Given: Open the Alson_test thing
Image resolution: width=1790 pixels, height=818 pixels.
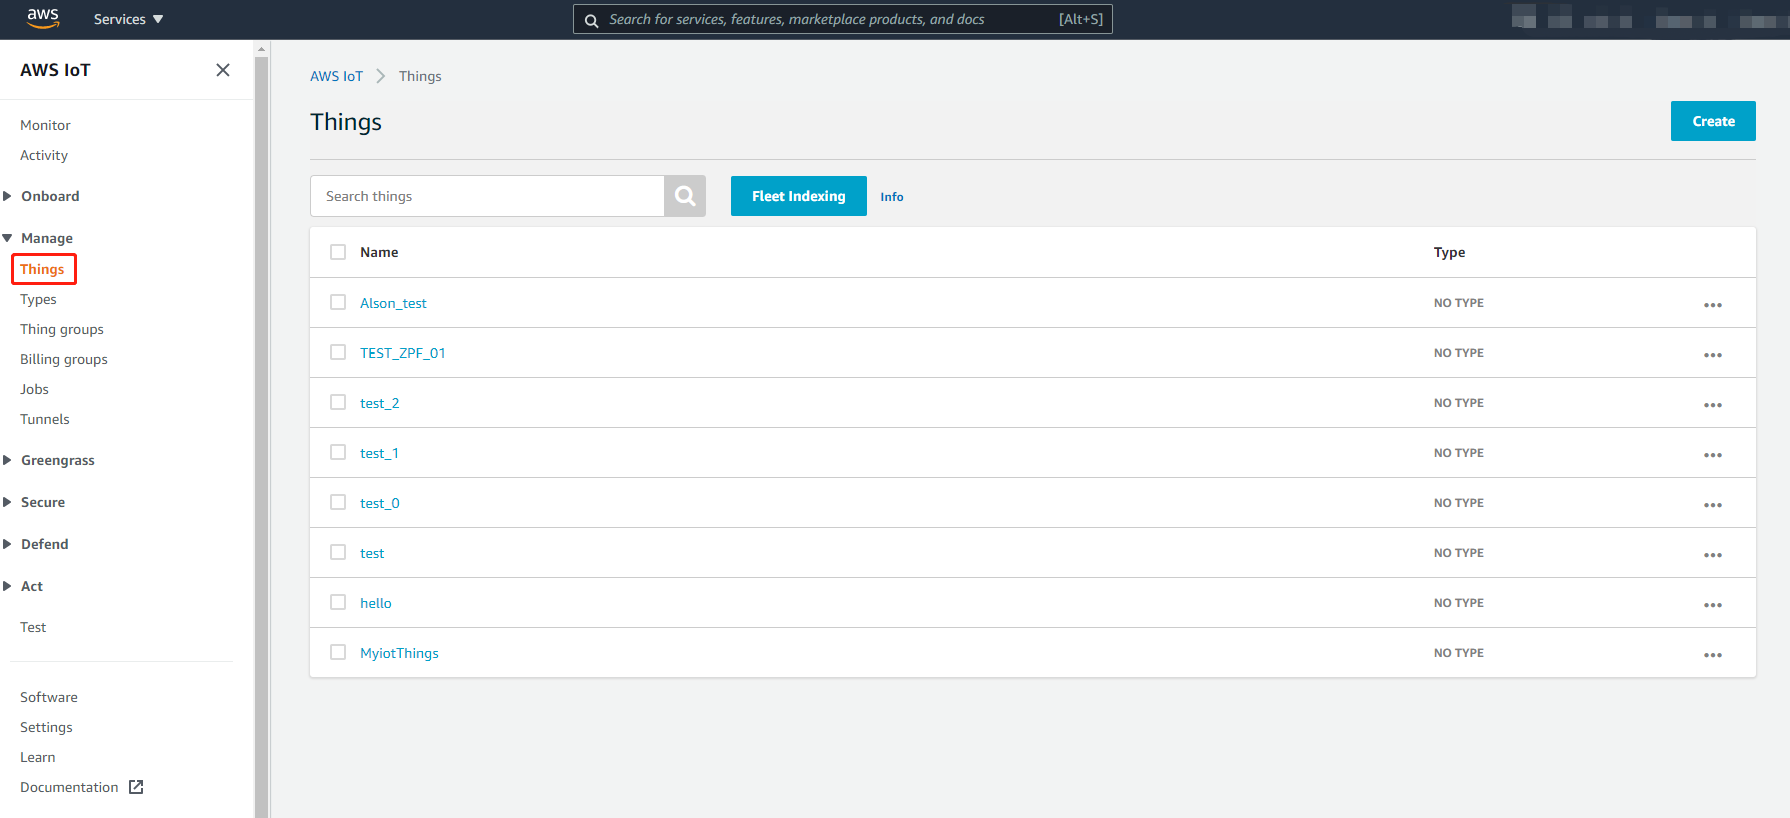Looking at the screenshot, I should tap(393, 303).
